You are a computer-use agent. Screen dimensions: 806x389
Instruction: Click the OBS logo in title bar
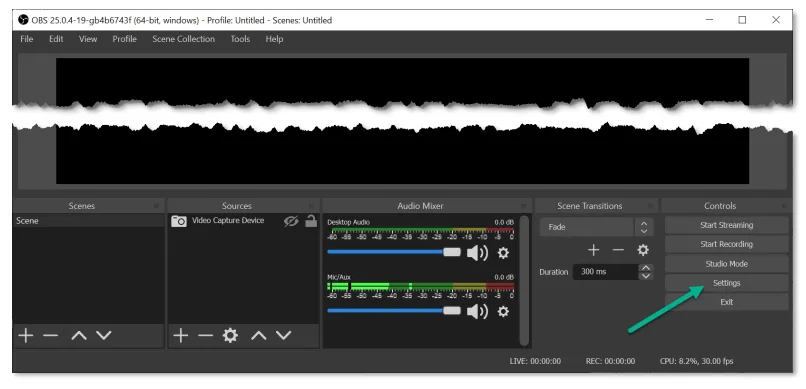tap(23, 20)
